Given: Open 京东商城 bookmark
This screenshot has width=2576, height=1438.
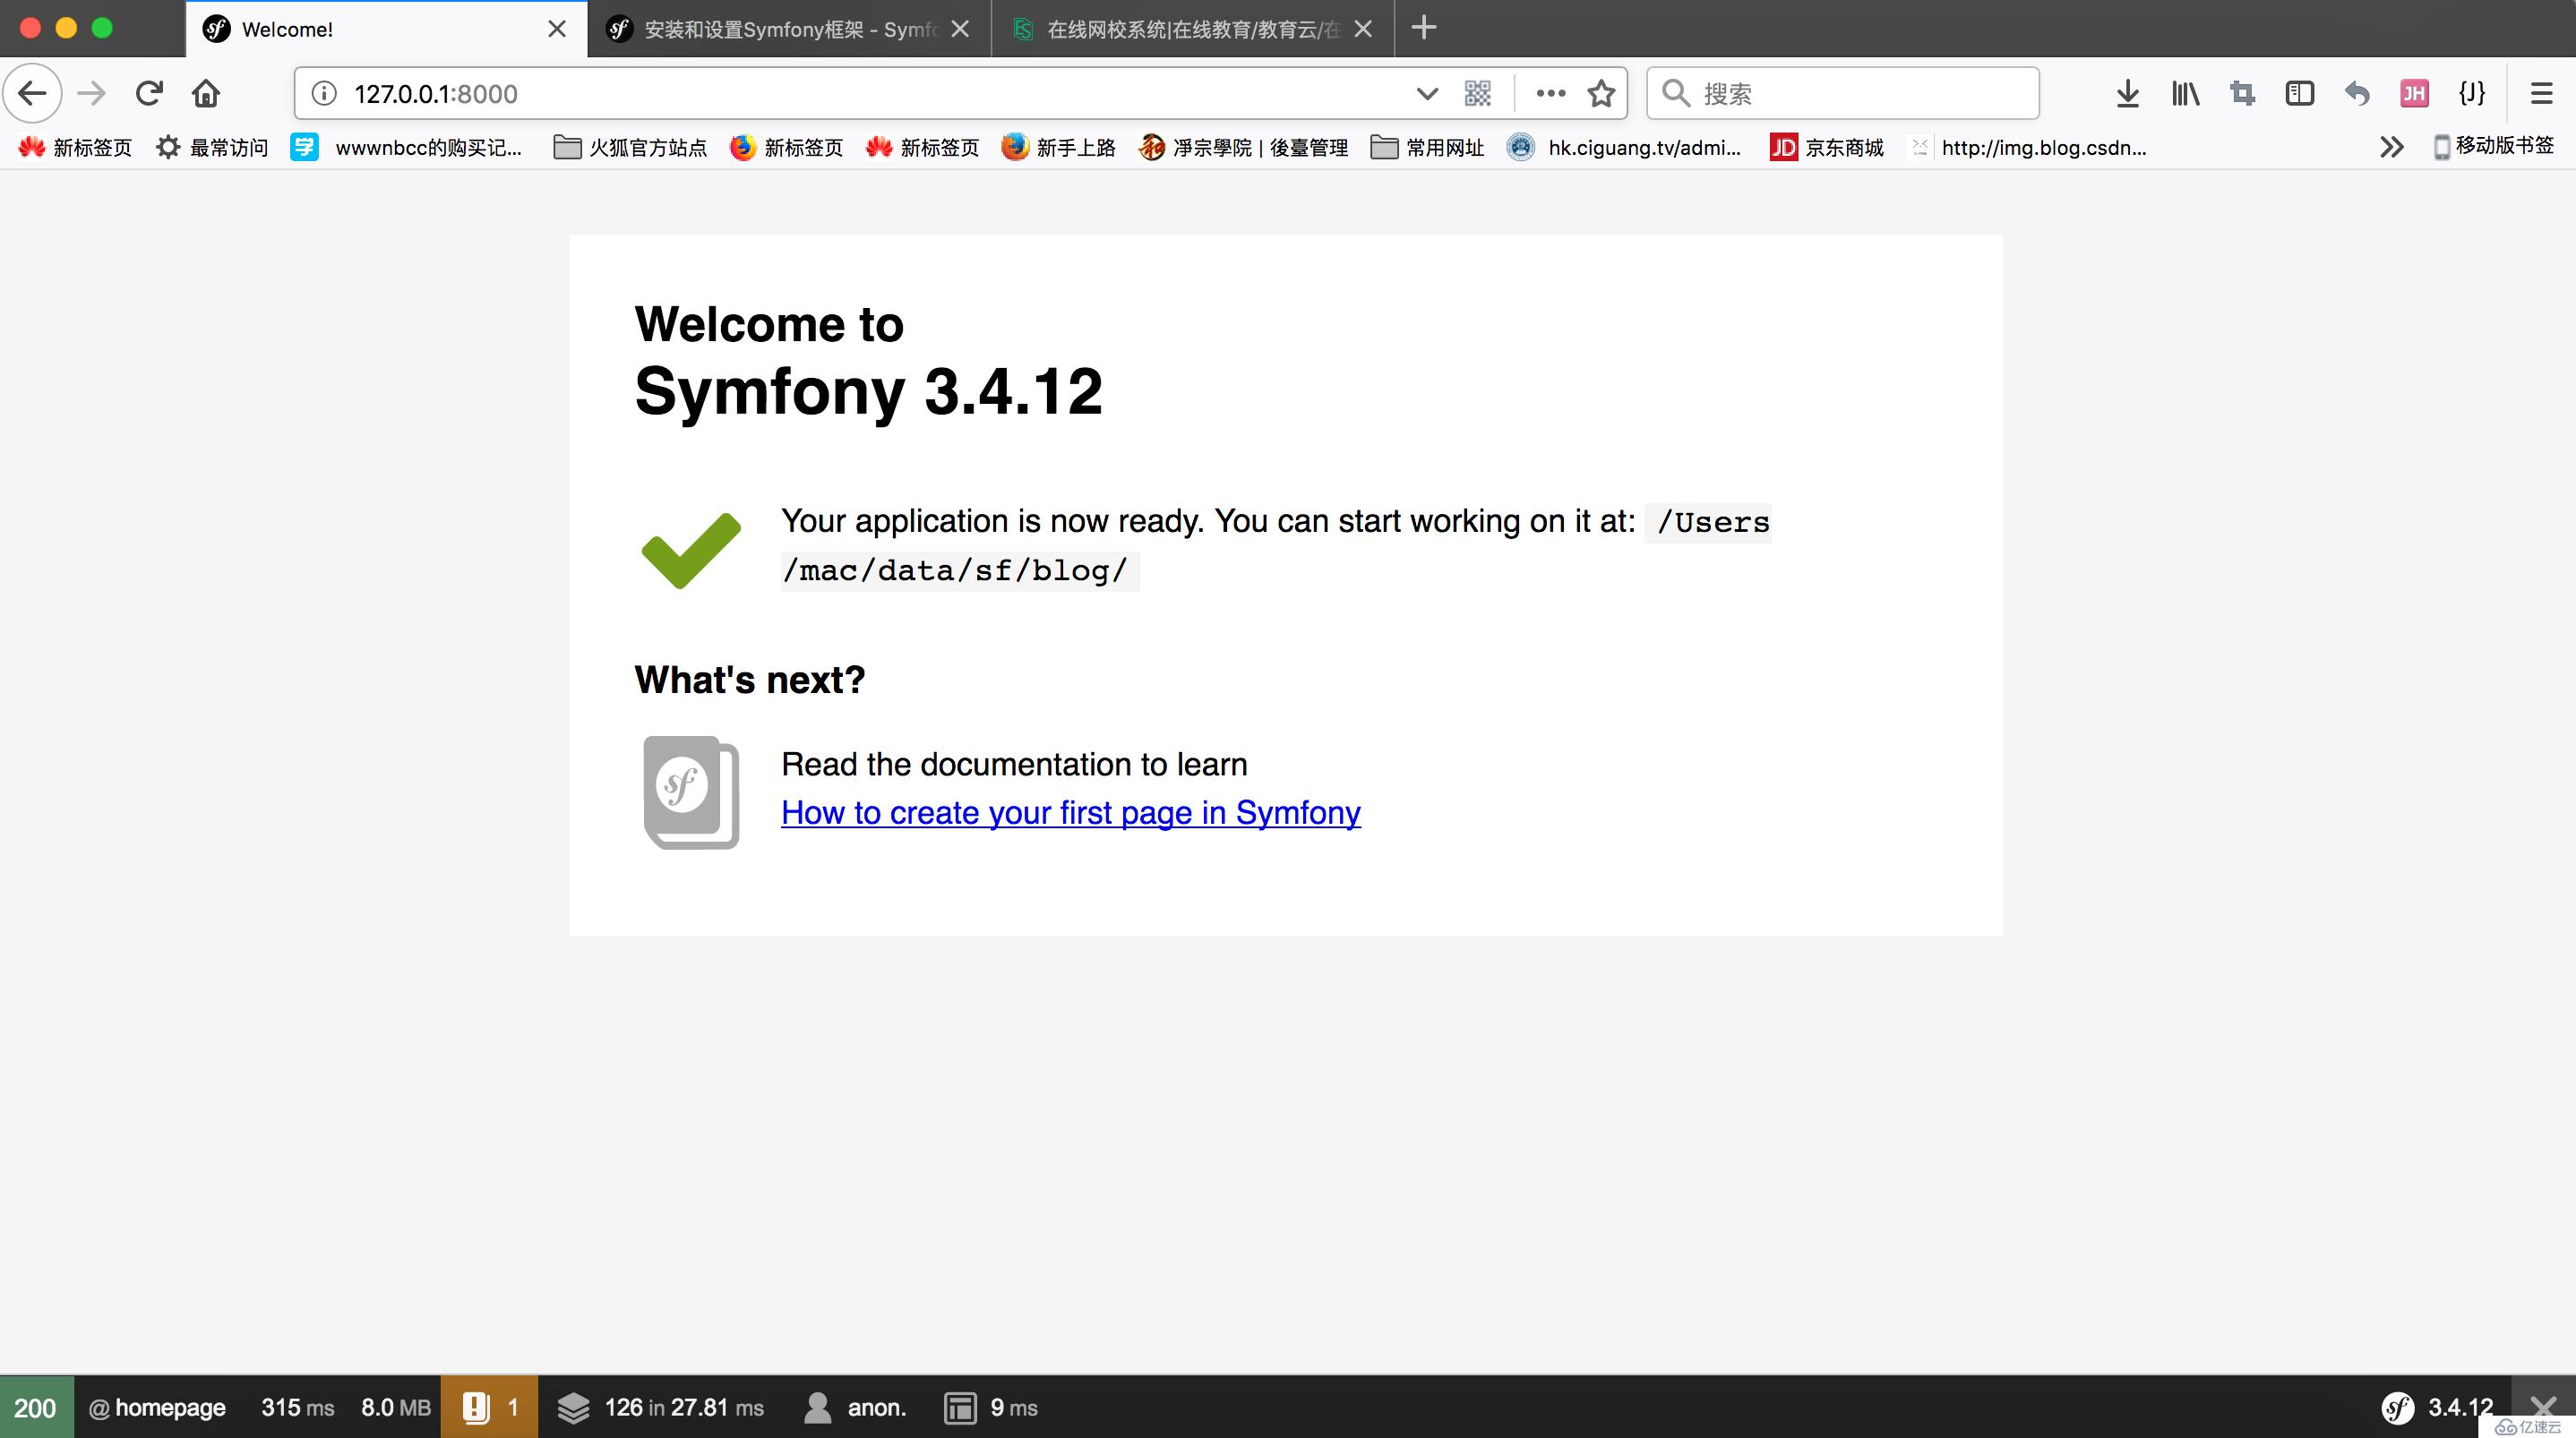Looking at the screenshot, I should 1827,147.
